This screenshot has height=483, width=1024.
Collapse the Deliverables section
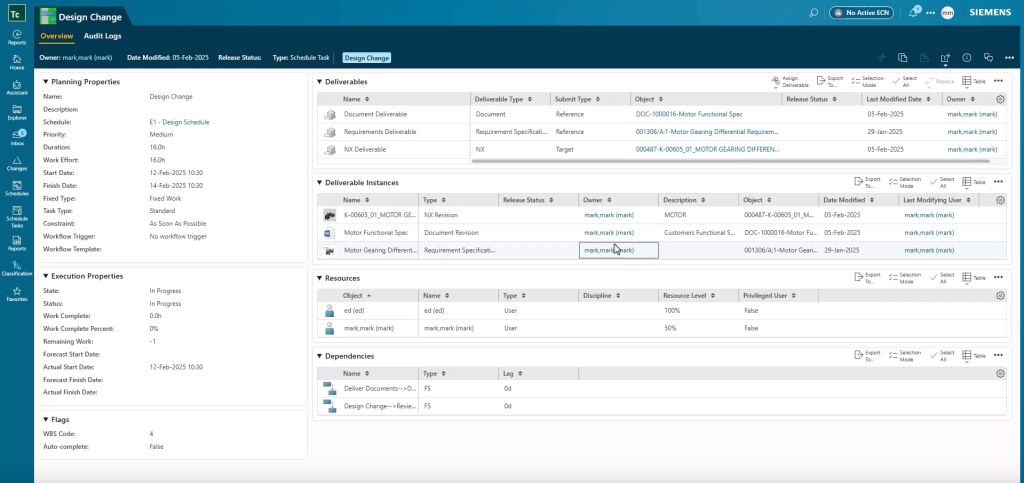319,82
